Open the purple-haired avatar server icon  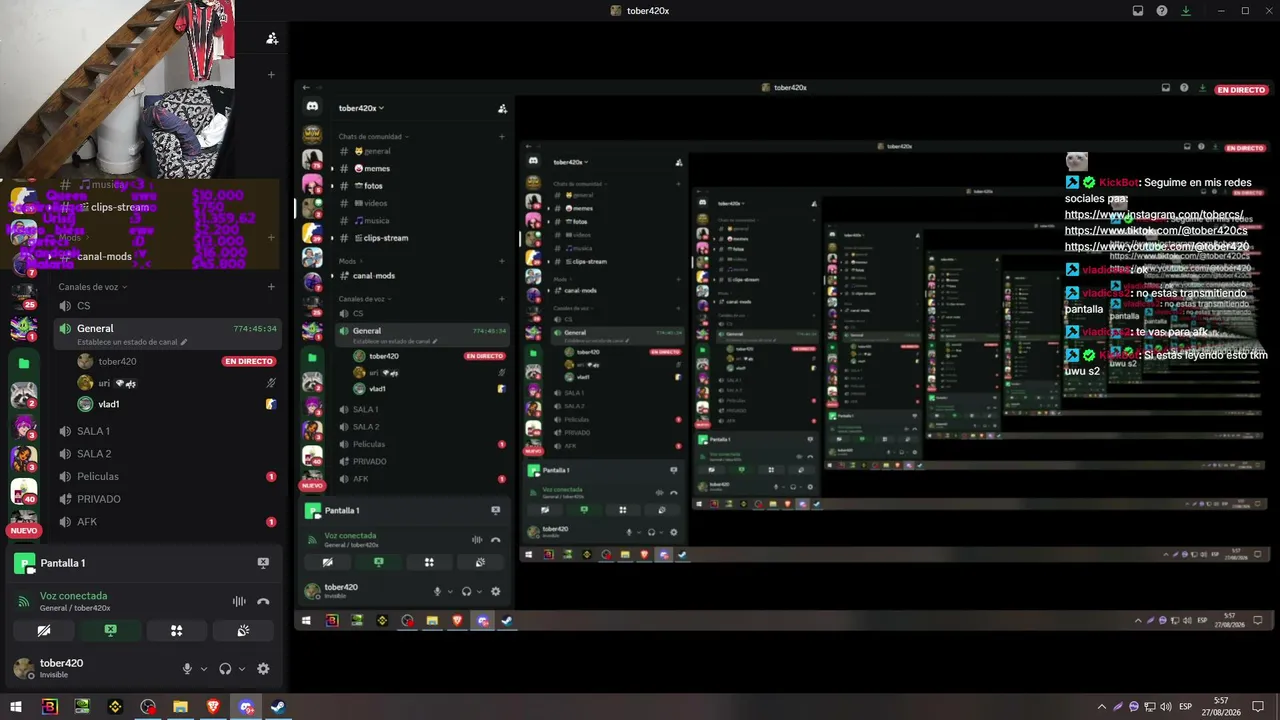pos(24,427)
